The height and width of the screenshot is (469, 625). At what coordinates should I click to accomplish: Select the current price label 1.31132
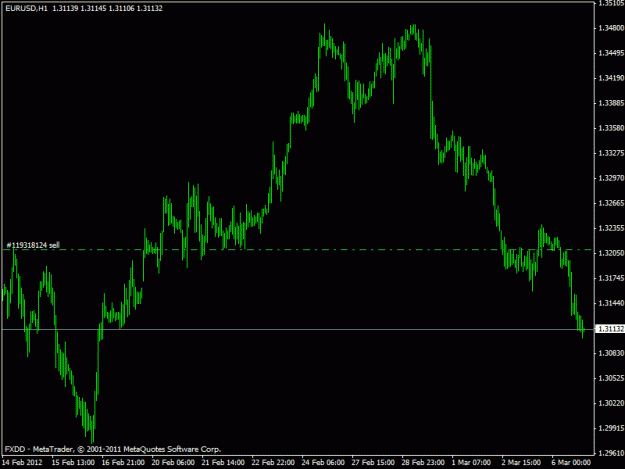(x=610, y=329)
